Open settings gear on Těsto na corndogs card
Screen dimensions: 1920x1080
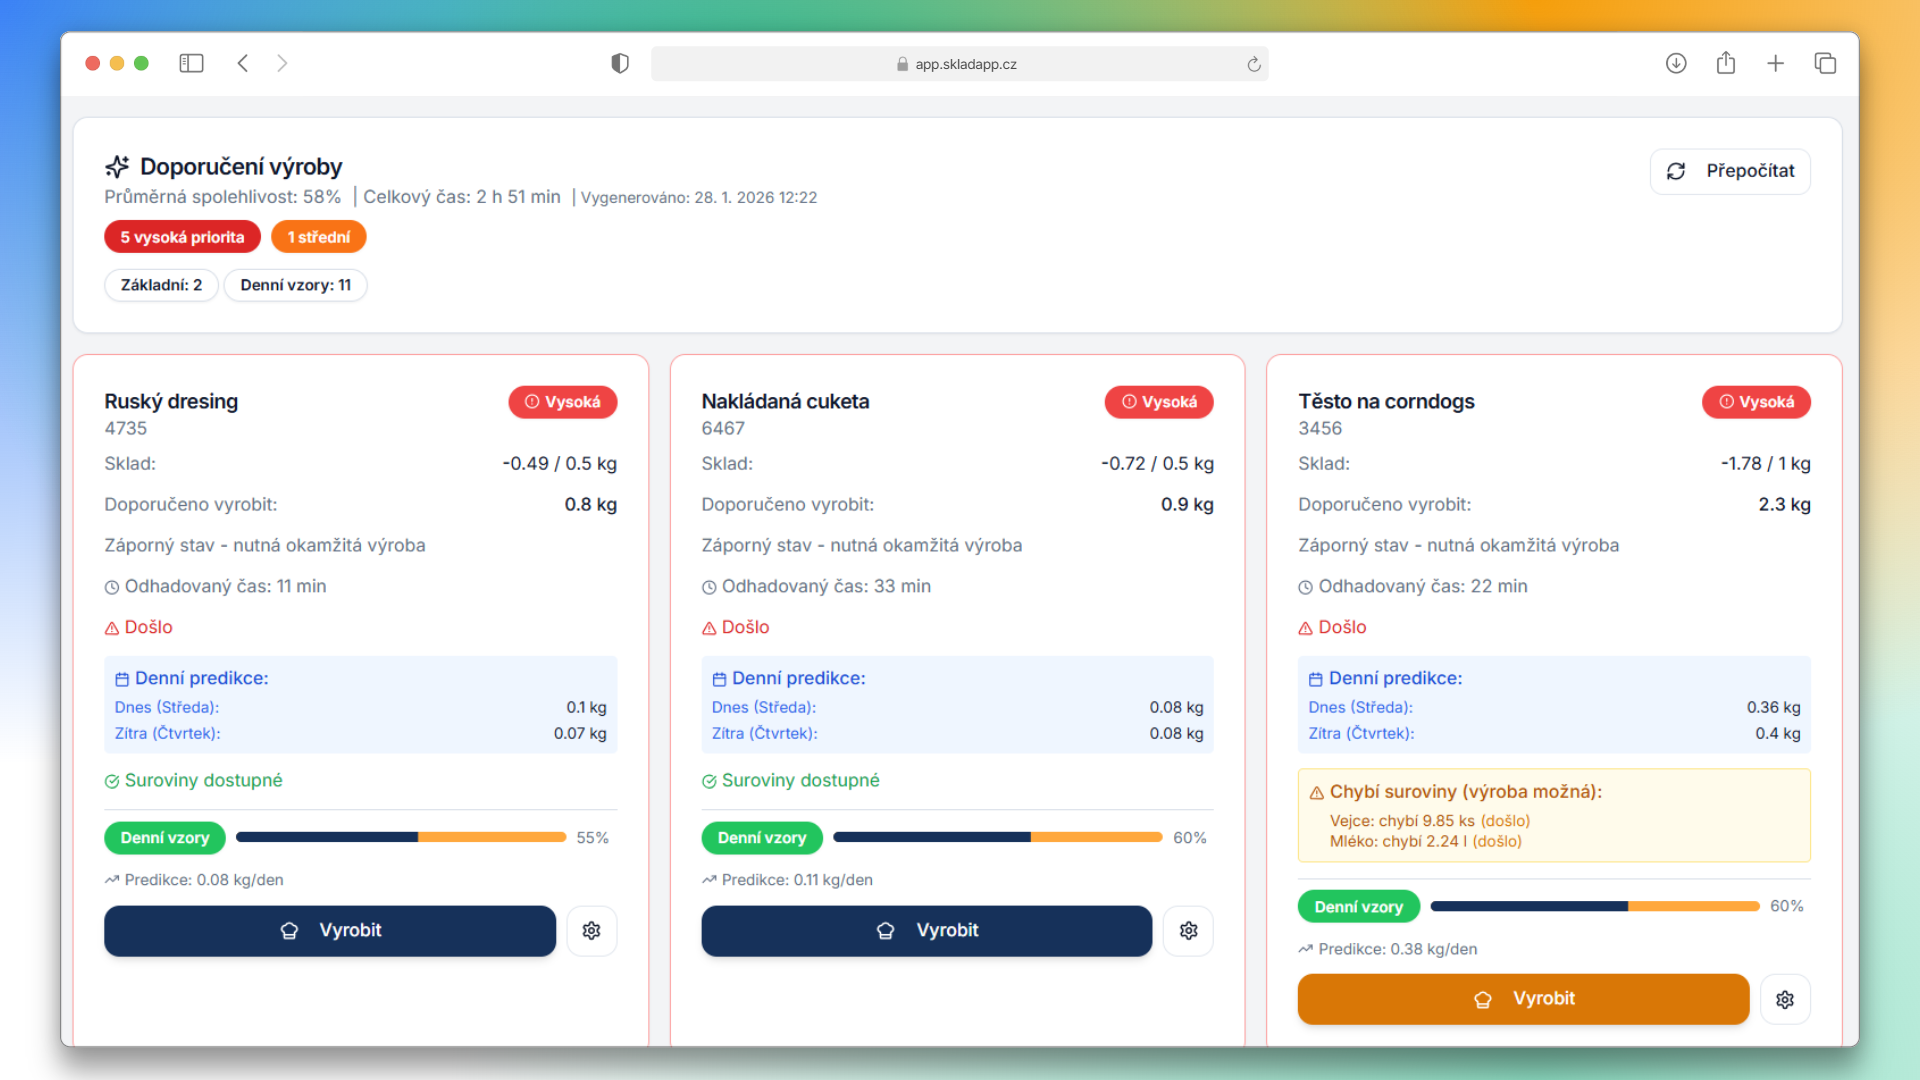coord(1785,999)
